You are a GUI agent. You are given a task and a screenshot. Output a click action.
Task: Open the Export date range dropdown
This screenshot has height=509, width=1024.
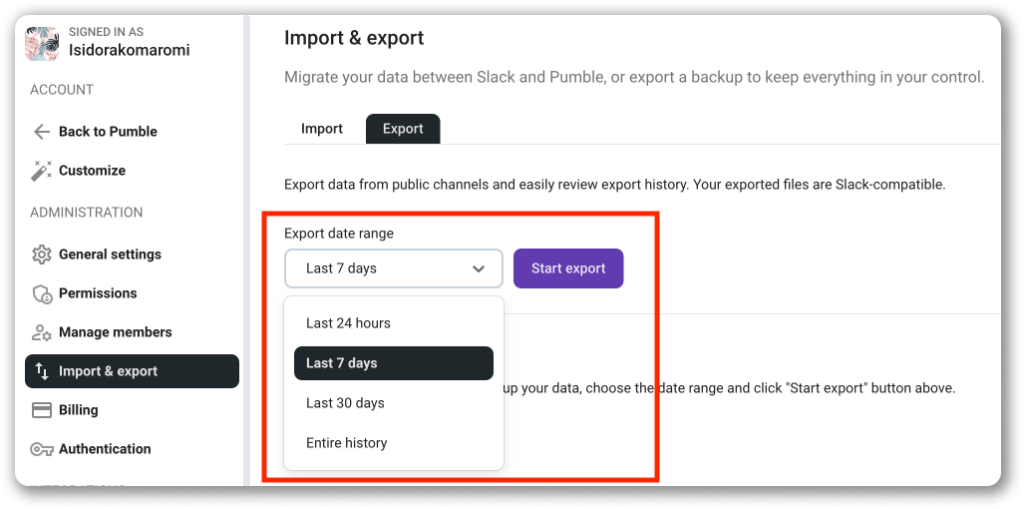click(394, 269)
